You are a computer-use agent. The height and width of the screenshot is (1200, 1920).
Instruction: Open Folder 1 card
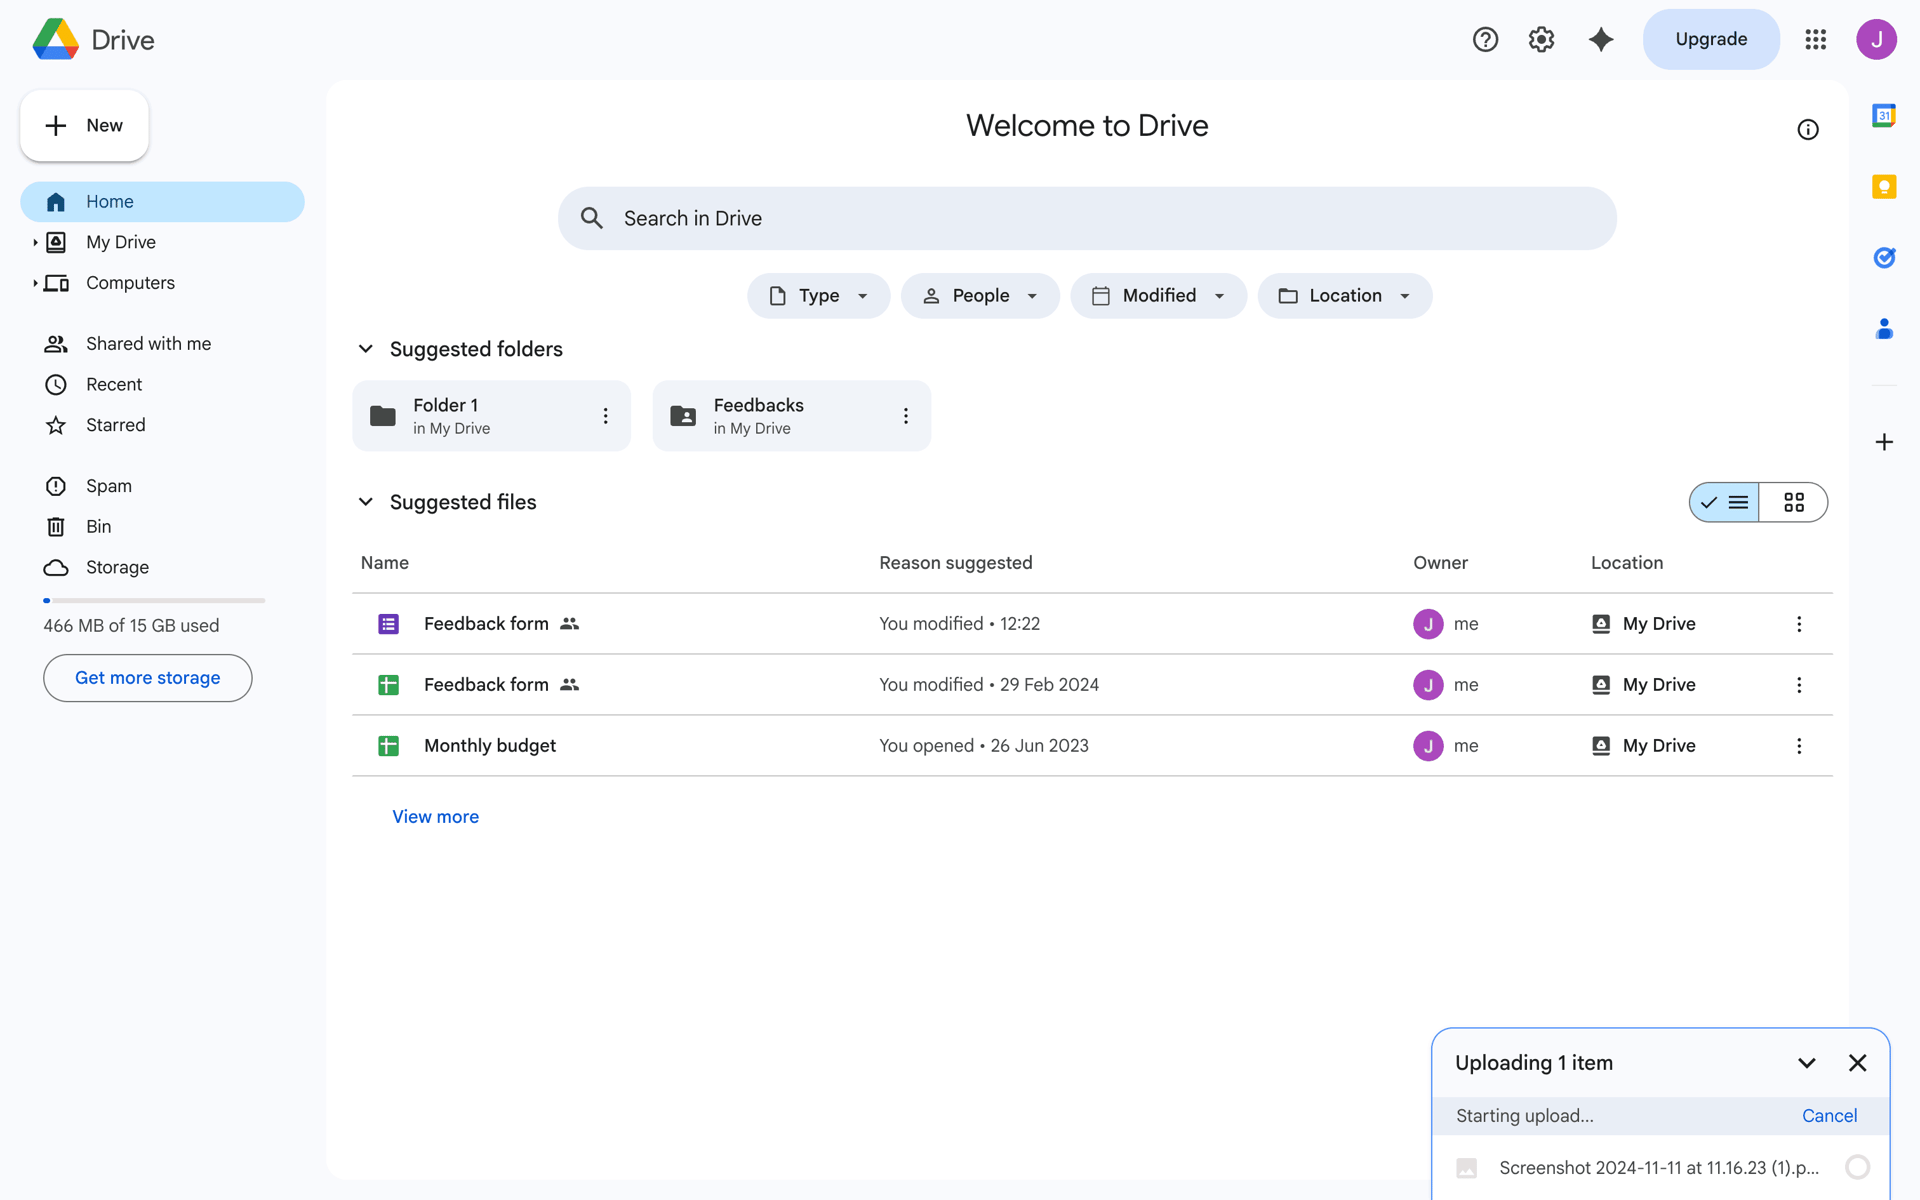point(491,416)
